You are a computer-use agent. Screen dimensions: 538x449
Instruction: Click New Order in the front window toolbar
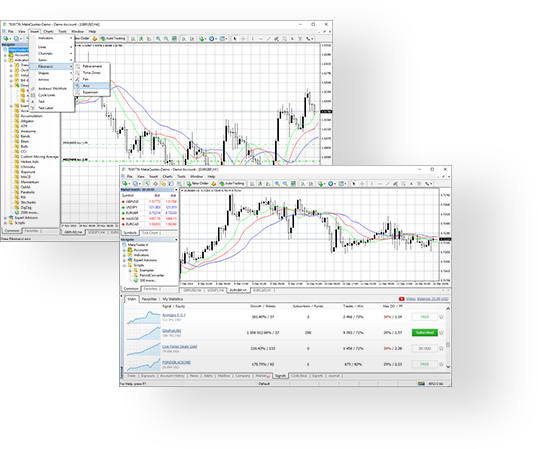(x=198, y=184)
